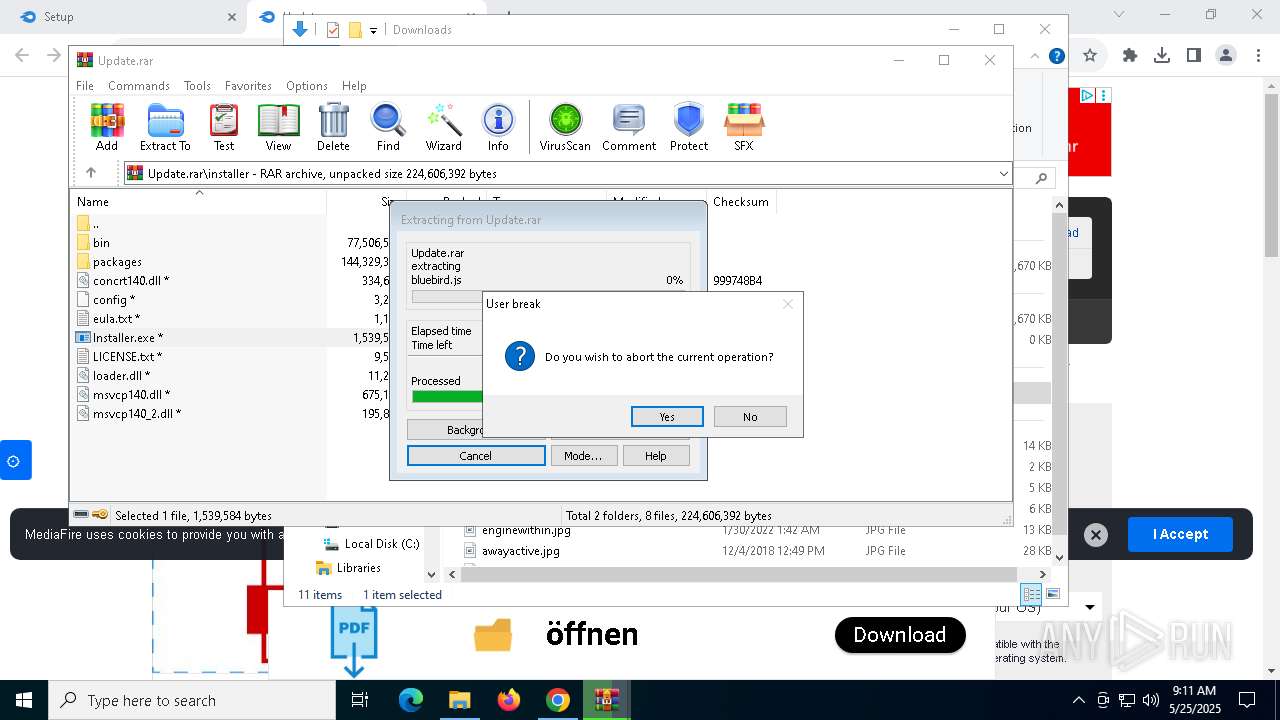Switch Explorer to details view icon
Image resolution: width=1280 pixels, height=720 pixels.
pyautogui.click(x=1032, y=595)
